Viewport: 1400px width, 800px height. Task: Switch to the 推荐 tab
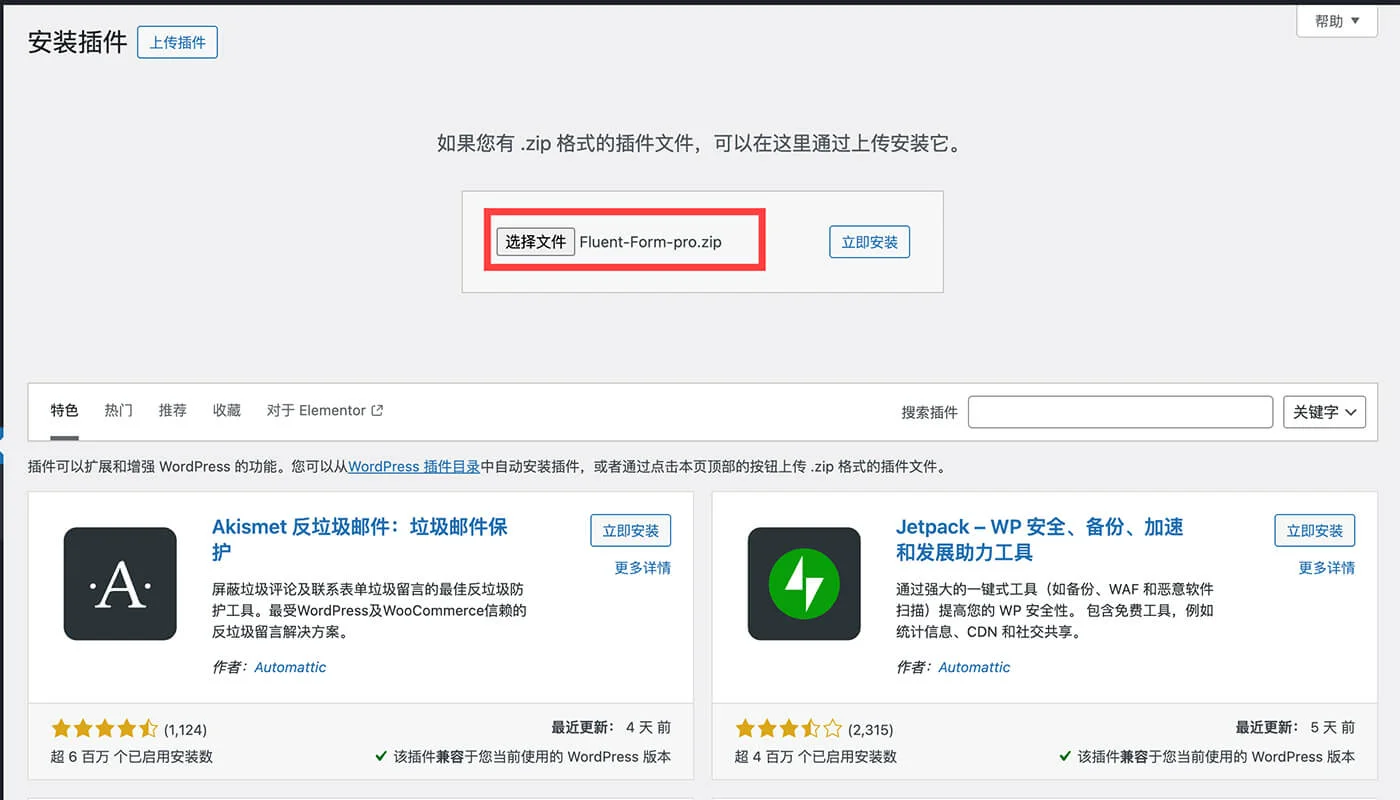tap(172, 410)
